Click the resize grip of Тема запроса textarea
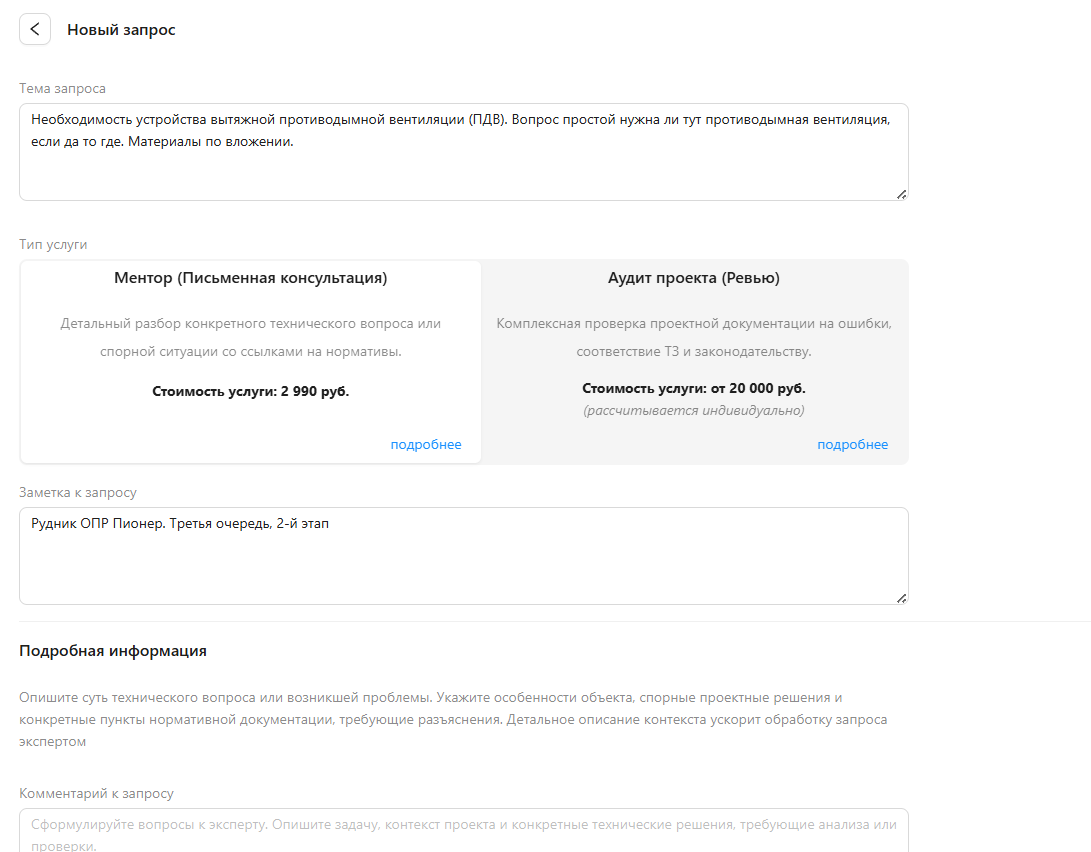This screenshot has height=852, width=1091. 901,193
